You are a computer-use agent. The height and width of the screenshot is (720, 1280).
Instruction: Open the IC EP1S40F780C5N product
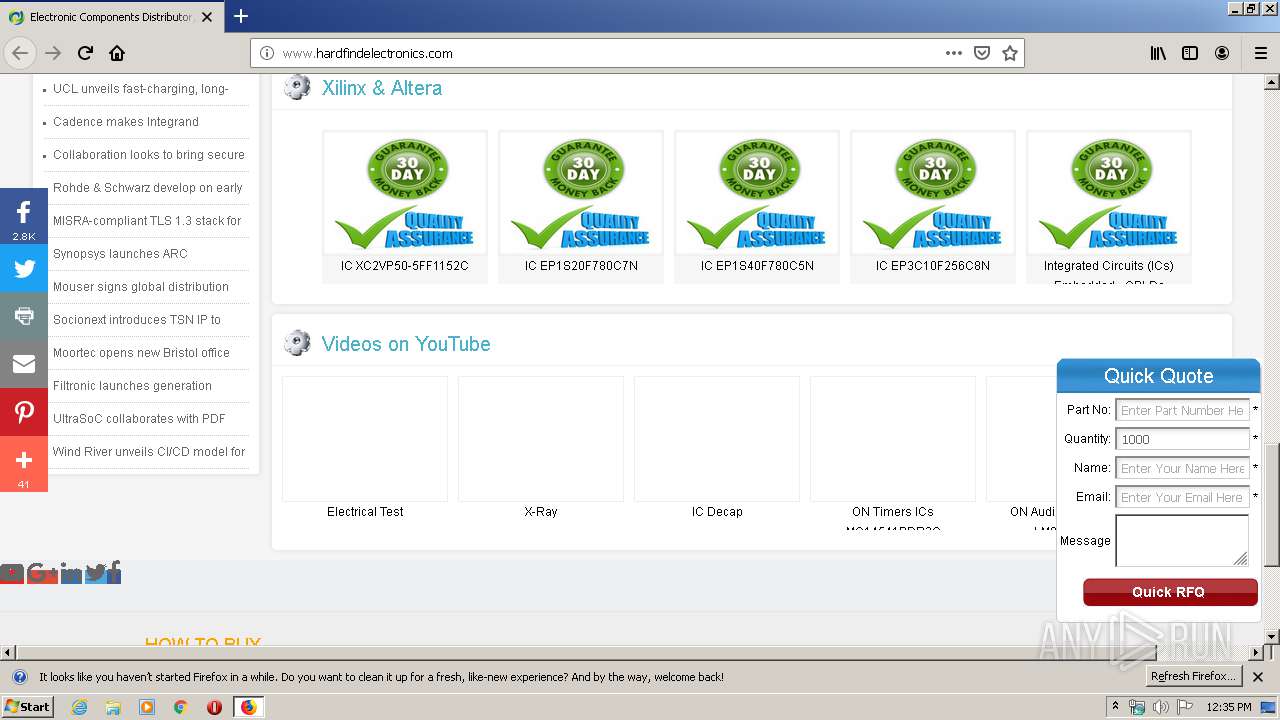[x=757, y=266]
